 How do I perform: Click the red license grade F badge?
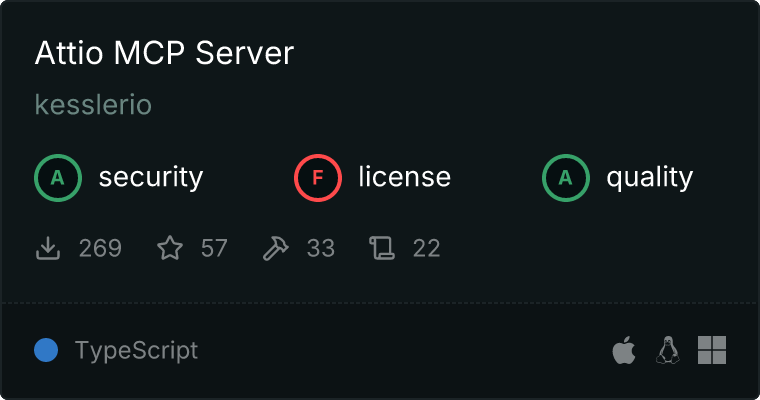click(318, 178)
